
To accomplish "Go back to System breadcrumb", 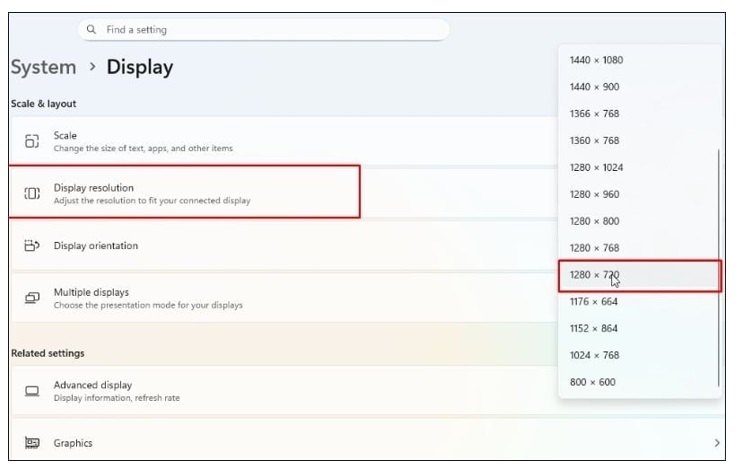I will pos(43,68).
